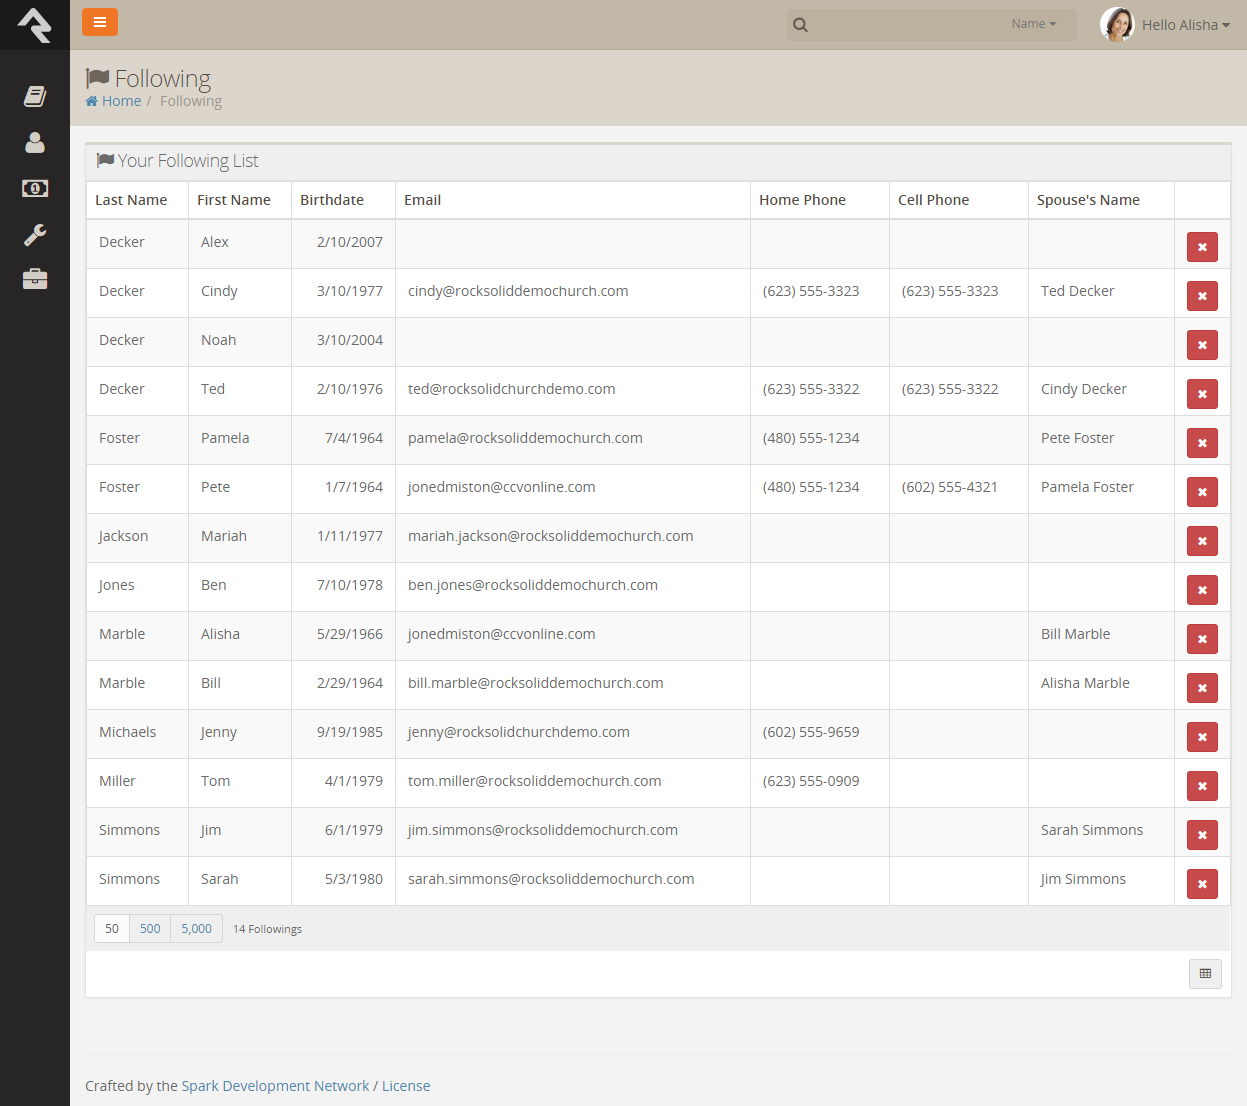The height and width of the screenshot is (1106, 1247).
Task: Remove Pete Foster from following list
Action: 1202,492
